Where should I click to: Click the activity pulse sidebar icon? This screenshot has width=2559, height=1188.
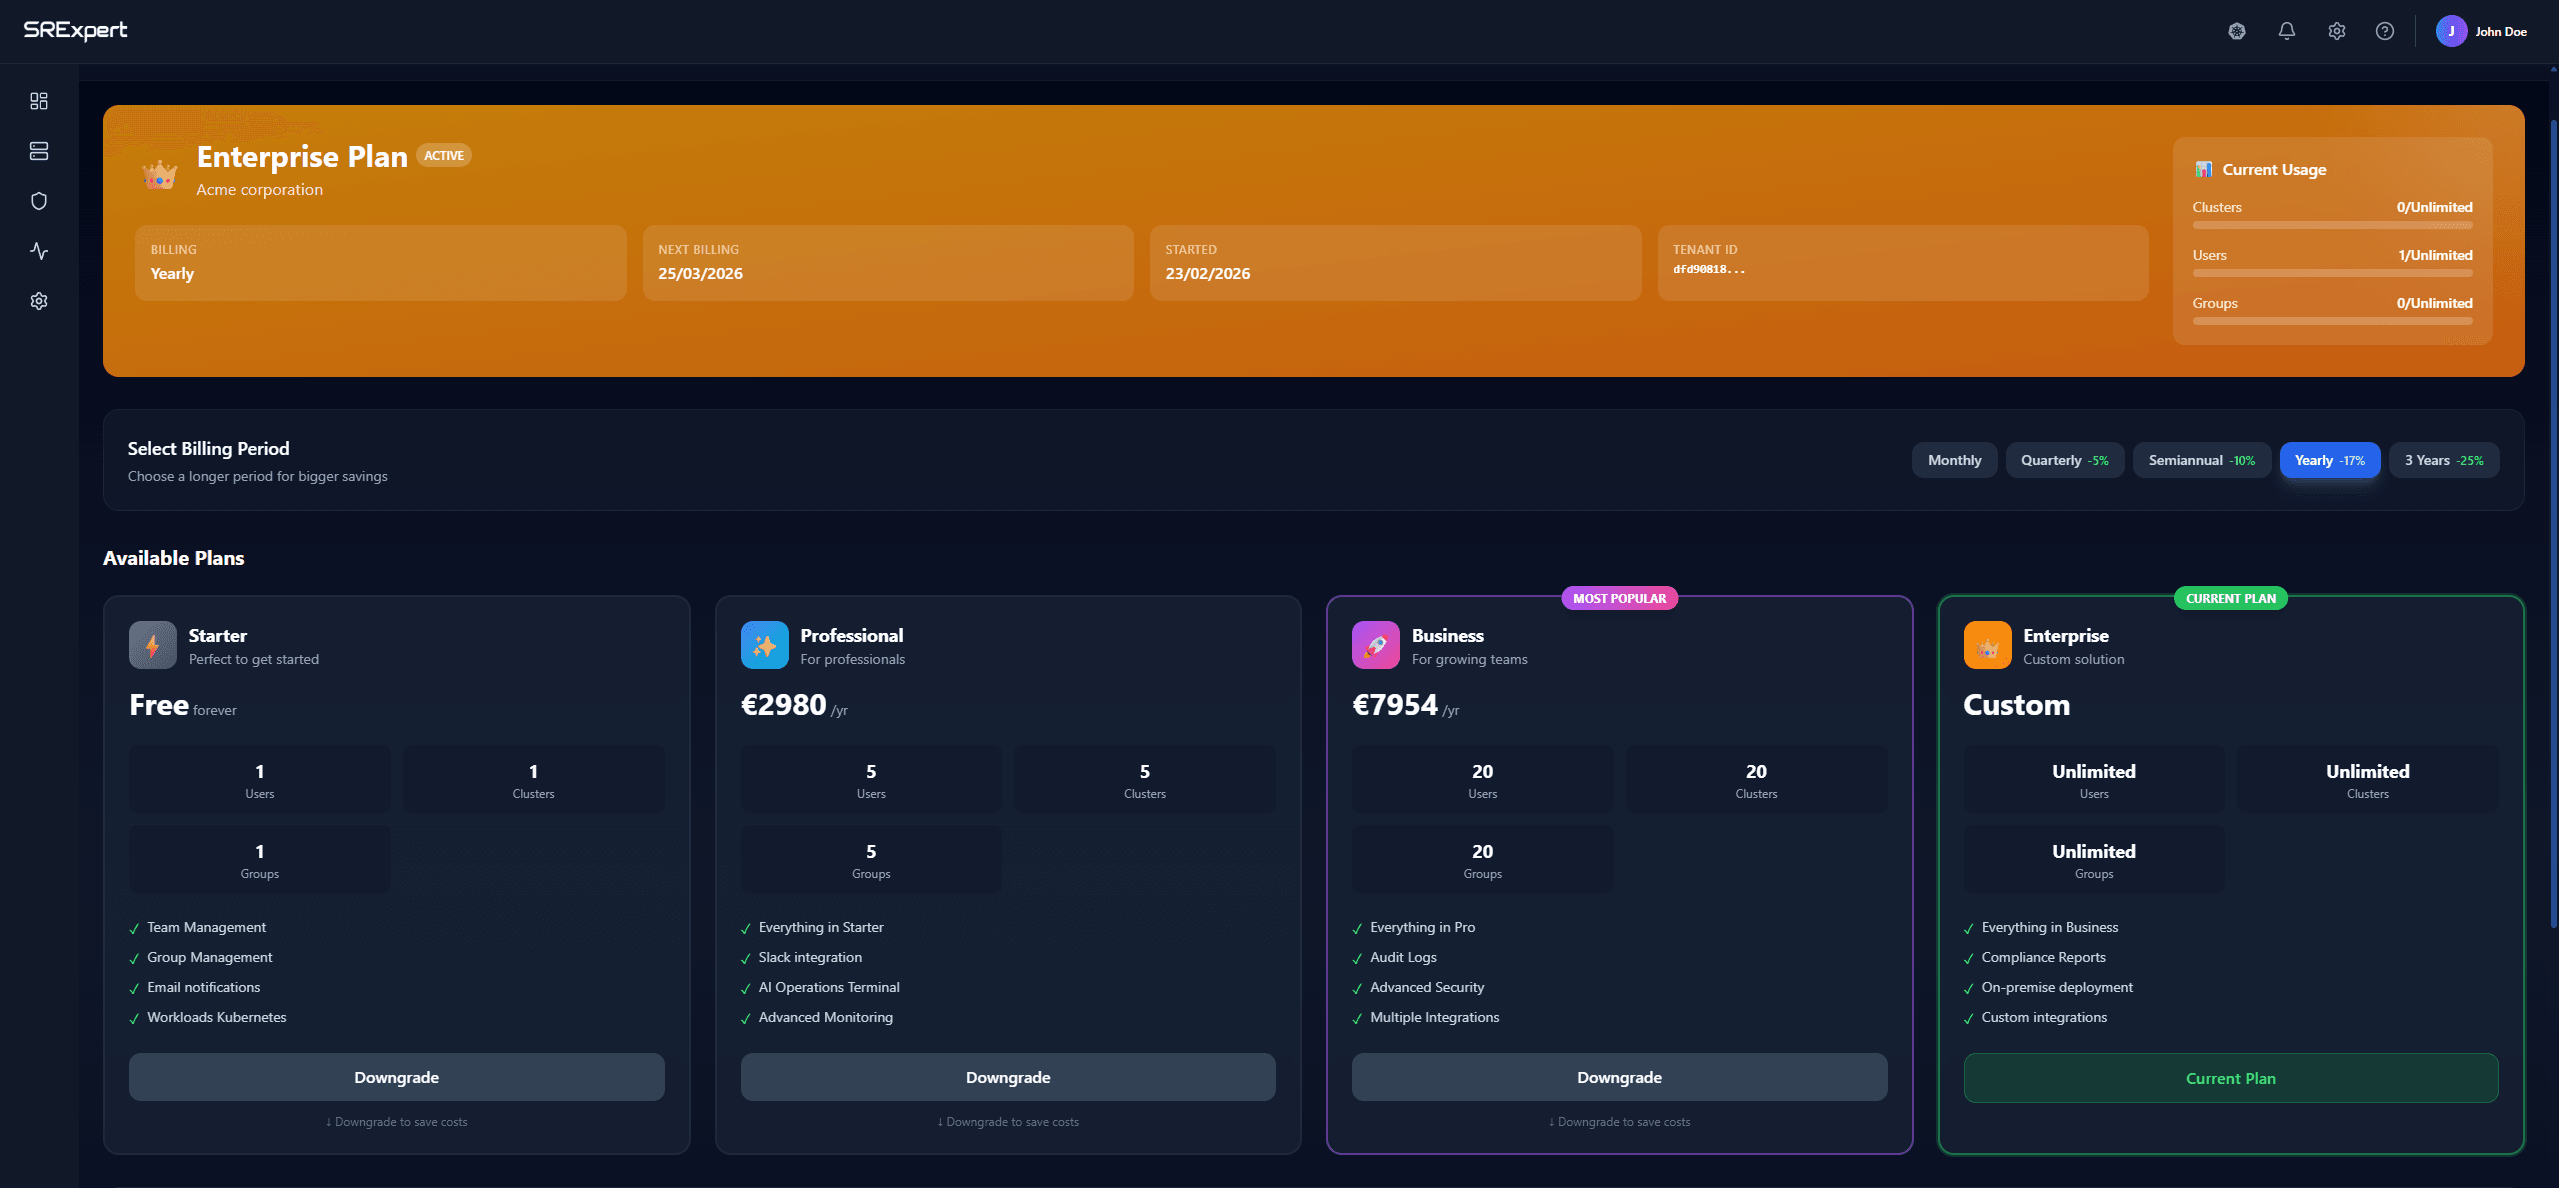click(x=39, y=251)
